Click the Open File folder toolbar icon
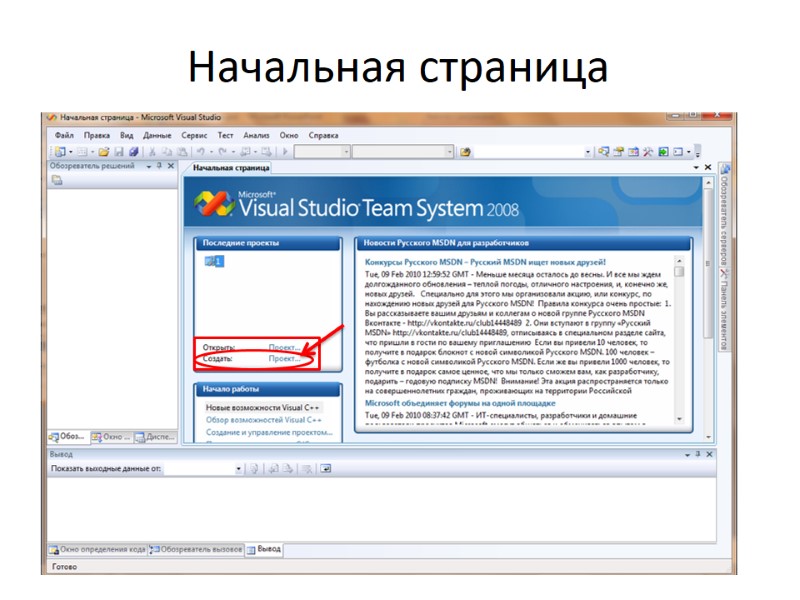The width and height of the screenshot is (800, 600). click(104, 152)
